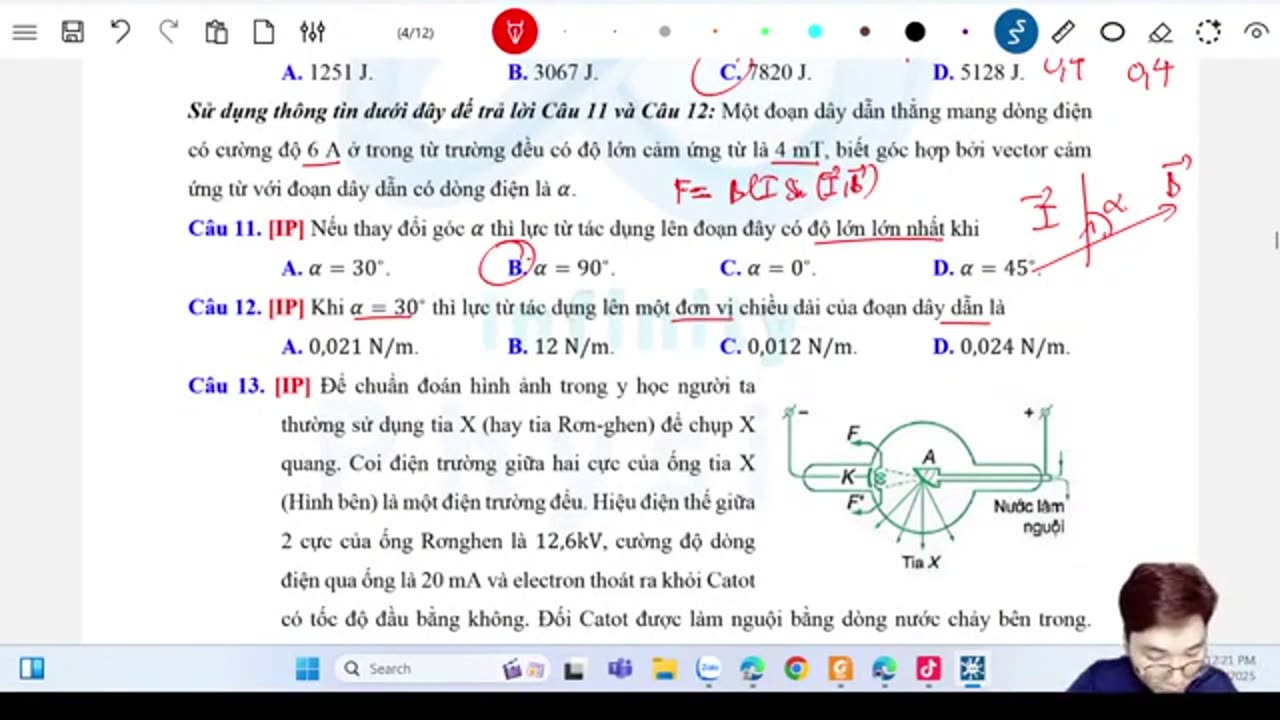
Task: Open the Windows Start menu
Action: pos(307,668)
